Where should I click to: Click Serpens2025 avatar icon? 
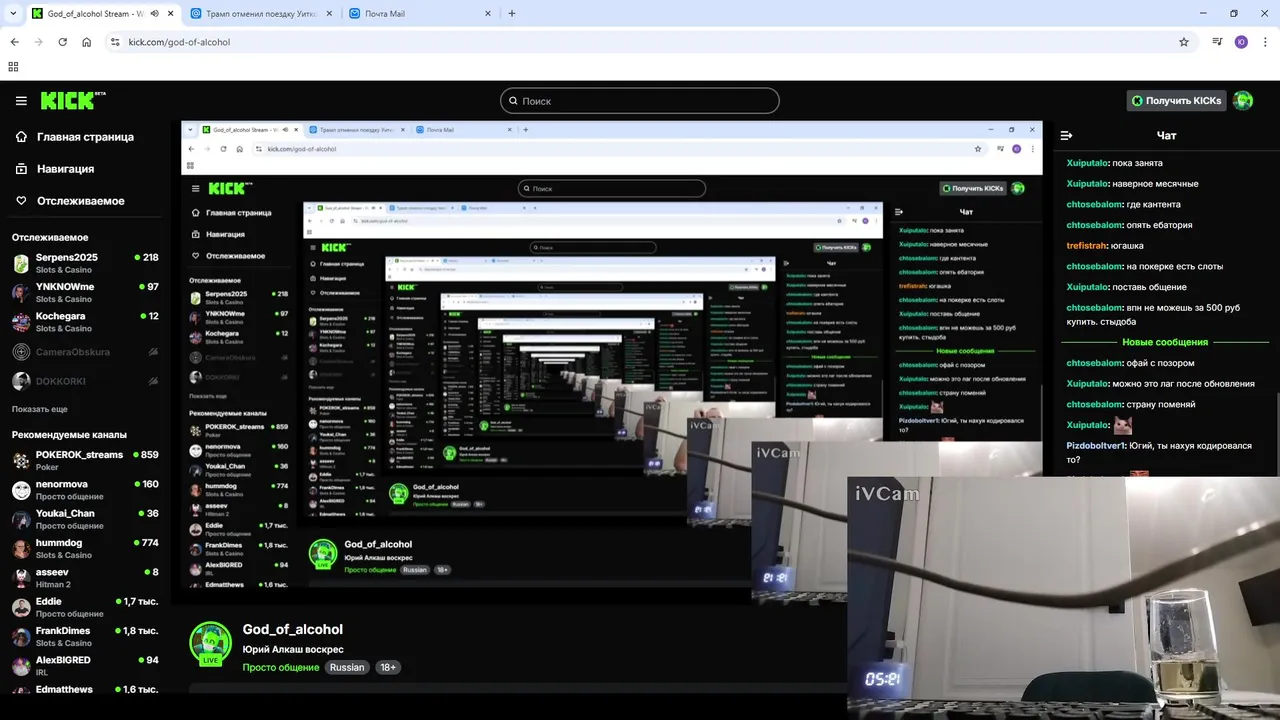21,264
